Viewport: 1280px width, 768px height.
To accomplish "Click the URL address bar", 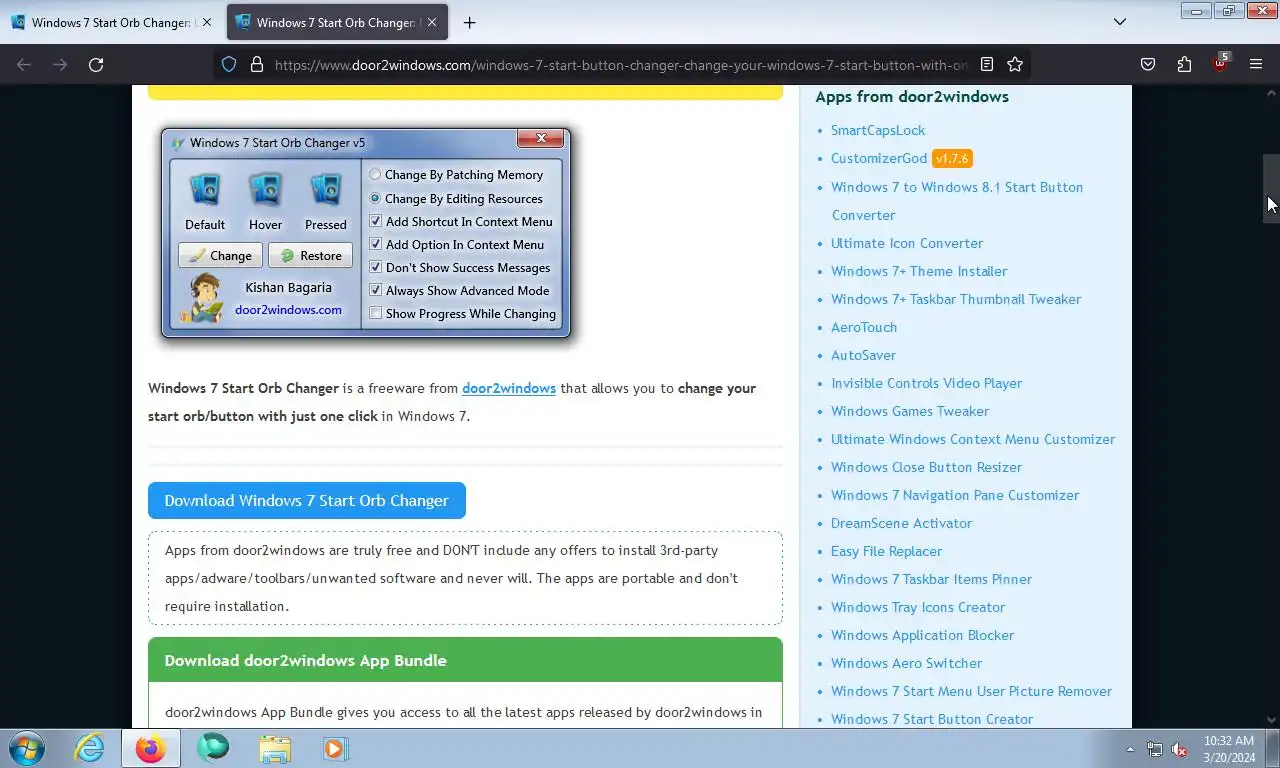I will click(x=620, y=64).
